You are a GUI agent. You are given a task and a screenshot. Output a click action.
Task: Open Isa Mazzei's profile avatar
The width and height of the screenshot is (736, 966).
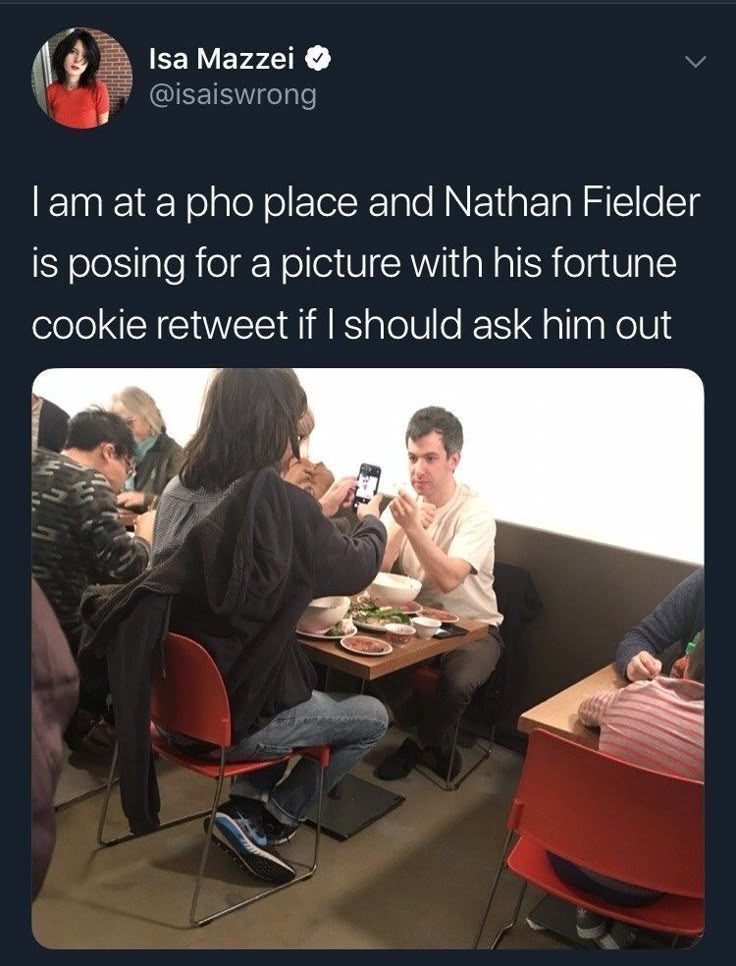point(82,78)
